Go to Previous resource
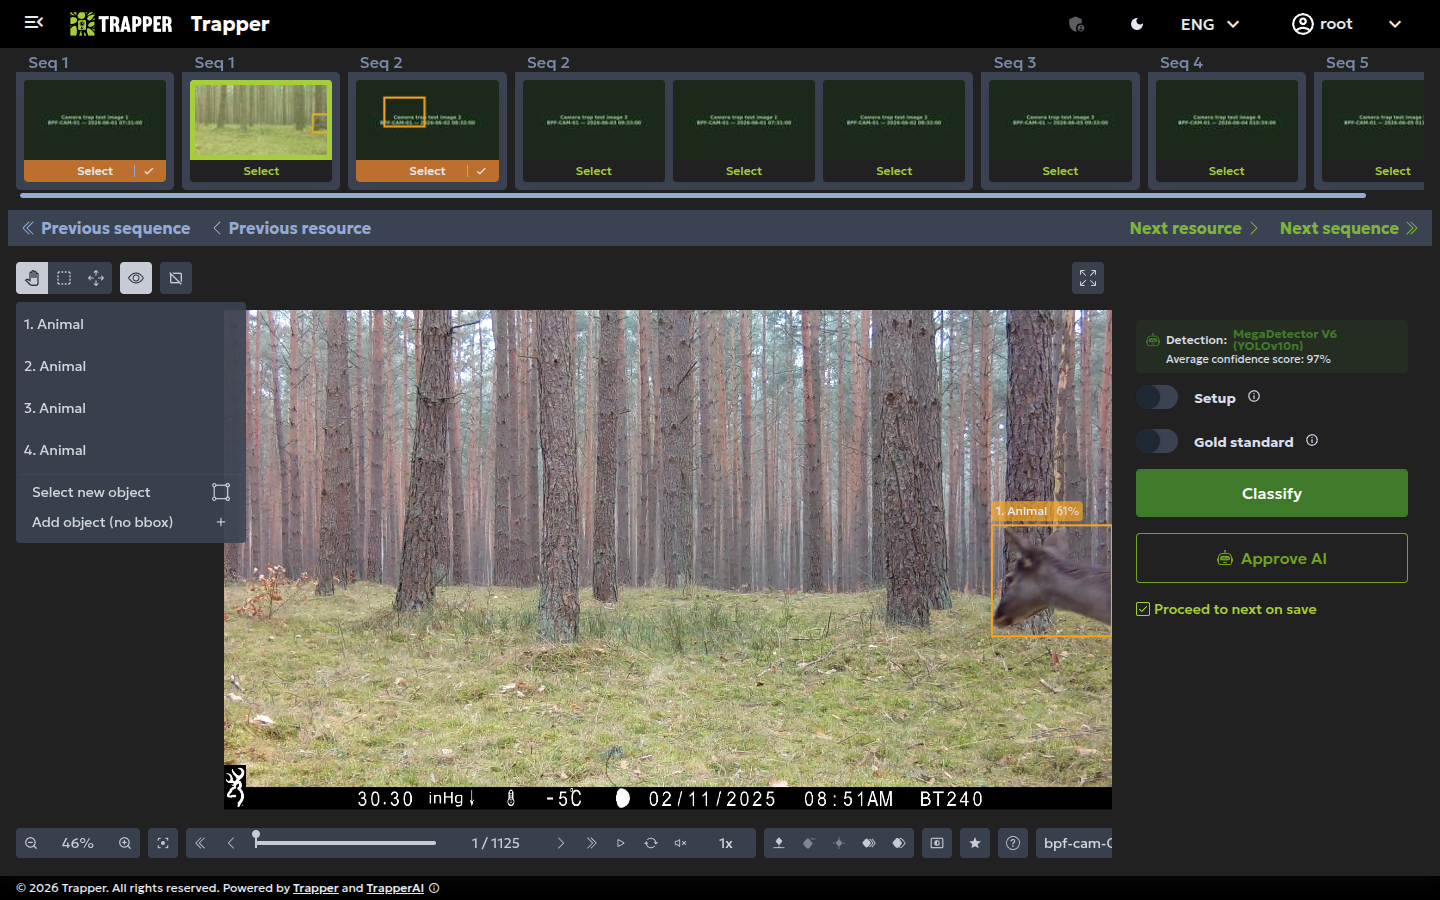Image resolution: width=1440 pixels, height=900 pixels. coord(291,228)
